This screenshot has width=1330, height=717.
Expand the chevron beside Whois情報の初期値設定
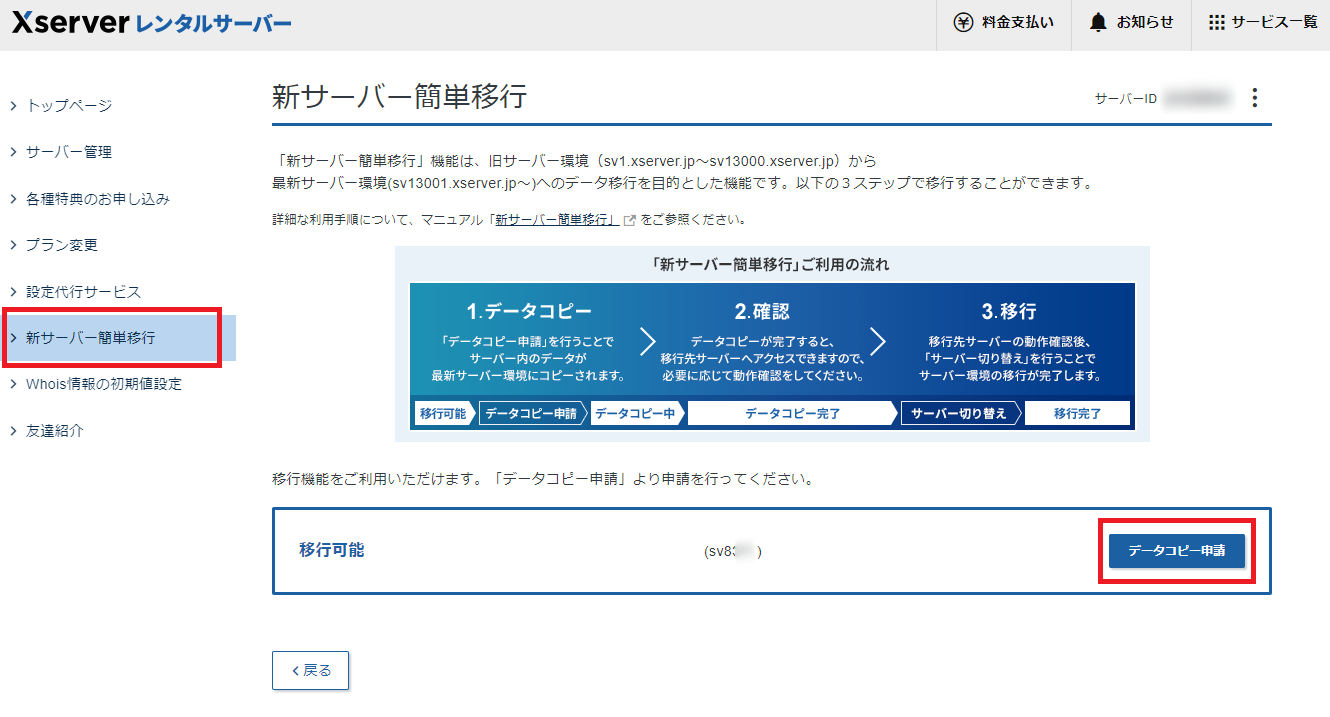(13, 384)
